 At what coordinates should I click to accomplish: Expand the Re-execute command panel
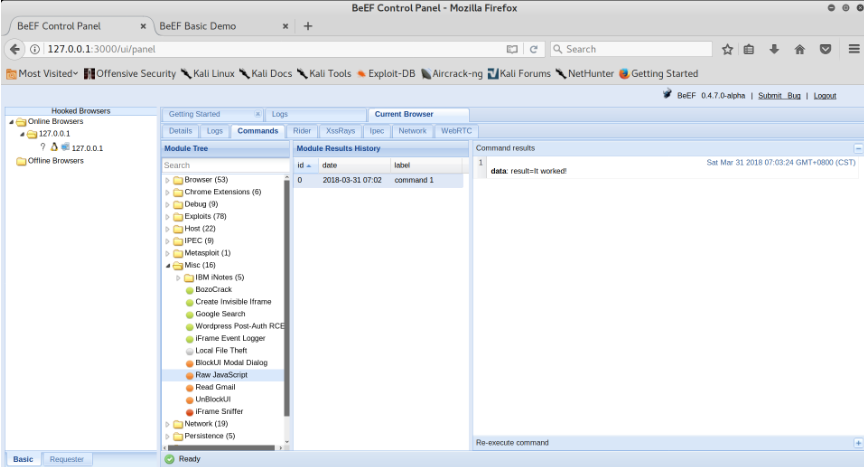click(858, 443)
